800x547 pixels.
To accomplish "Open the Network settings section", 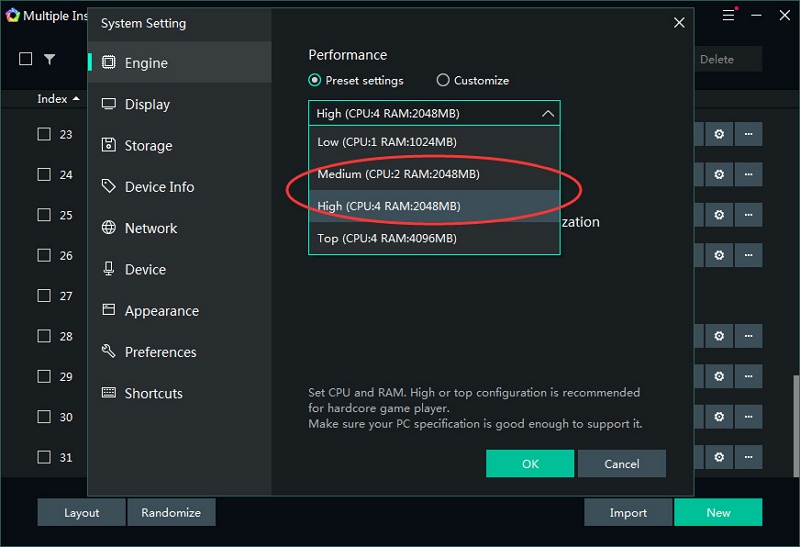I will [x=180, y=228].
